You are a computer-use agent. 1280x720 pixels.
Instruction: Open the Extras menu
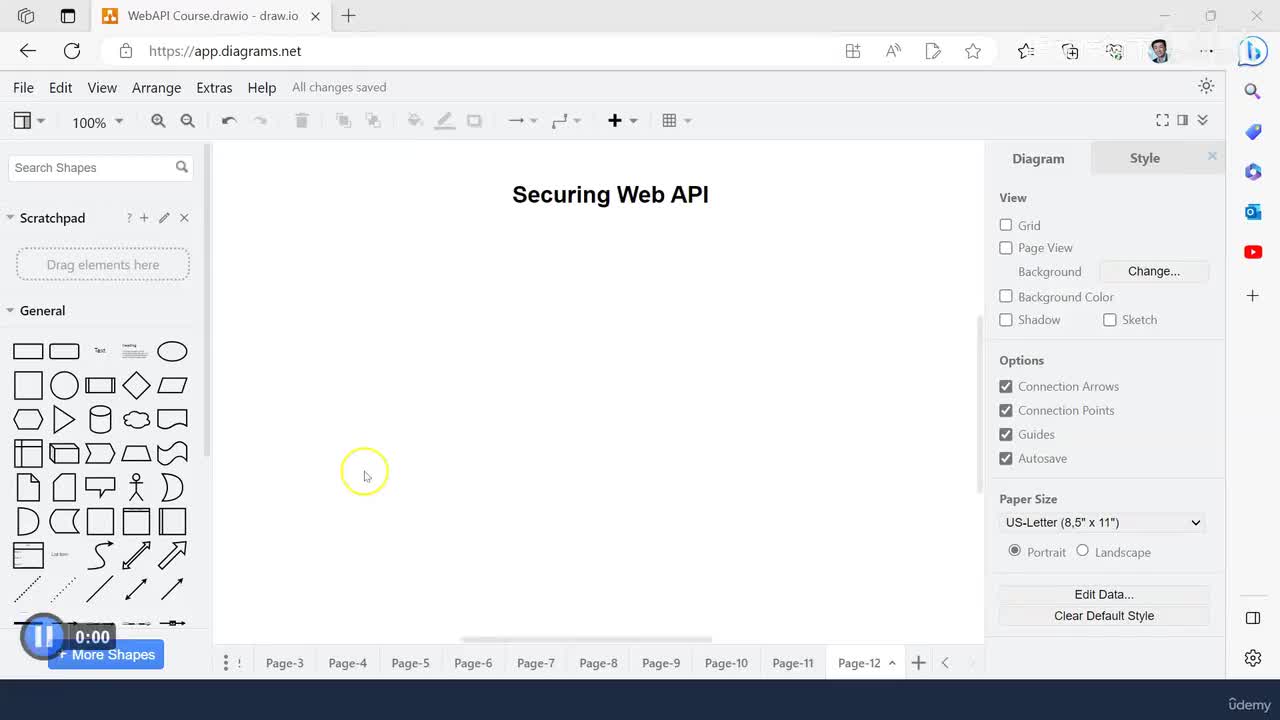click(x=214, y=88)
